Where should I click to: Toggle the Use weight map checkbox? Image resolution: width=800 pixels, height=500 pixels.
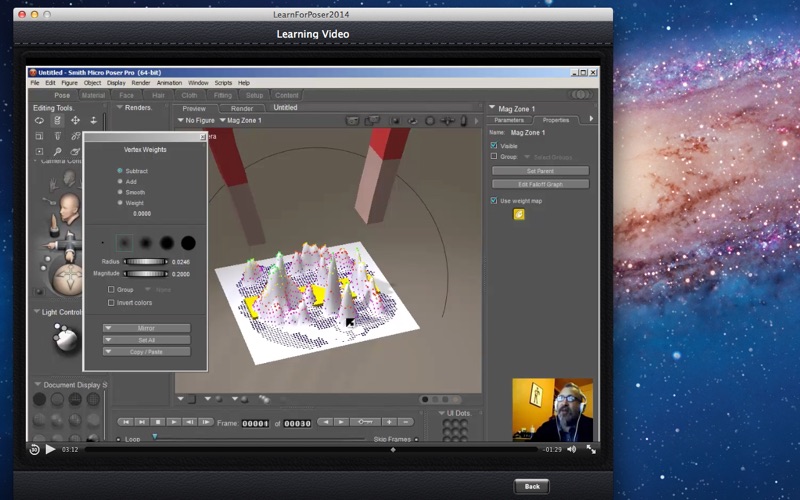[493, 201]
